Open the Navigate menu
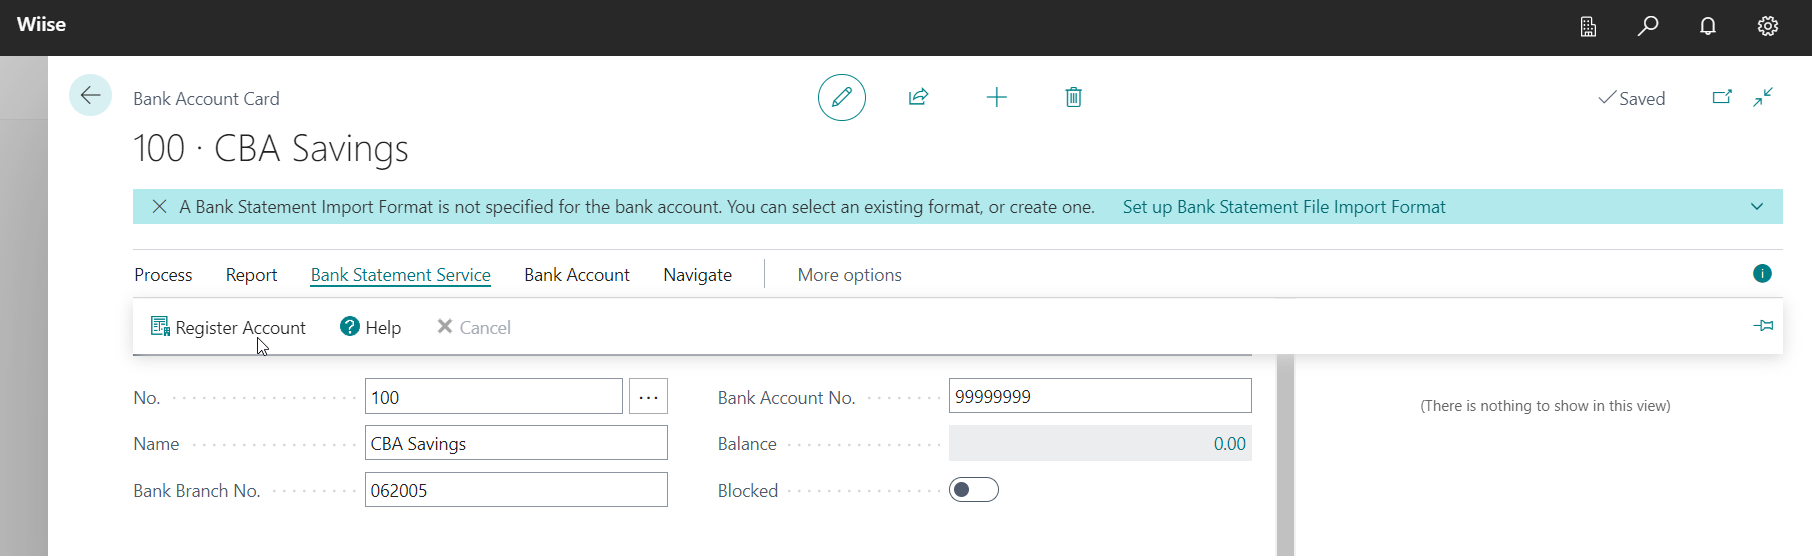 (697, 275)
